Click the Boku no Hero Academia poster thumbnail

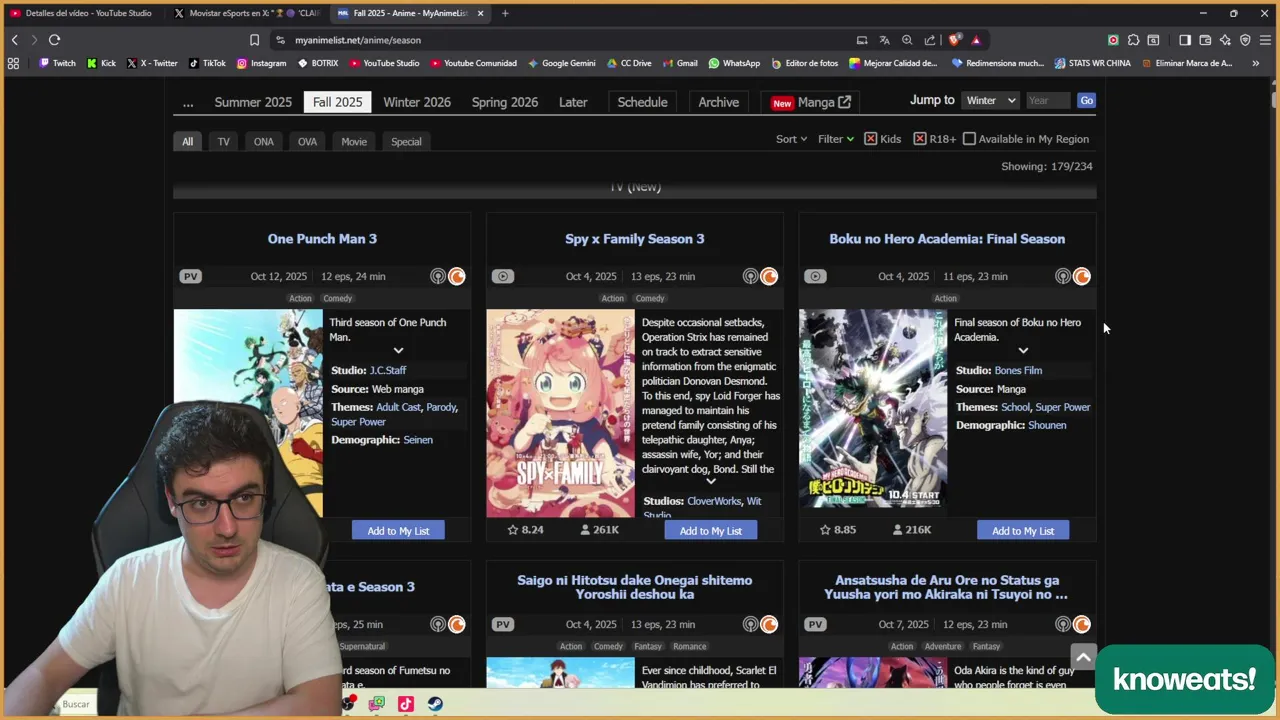873,408
